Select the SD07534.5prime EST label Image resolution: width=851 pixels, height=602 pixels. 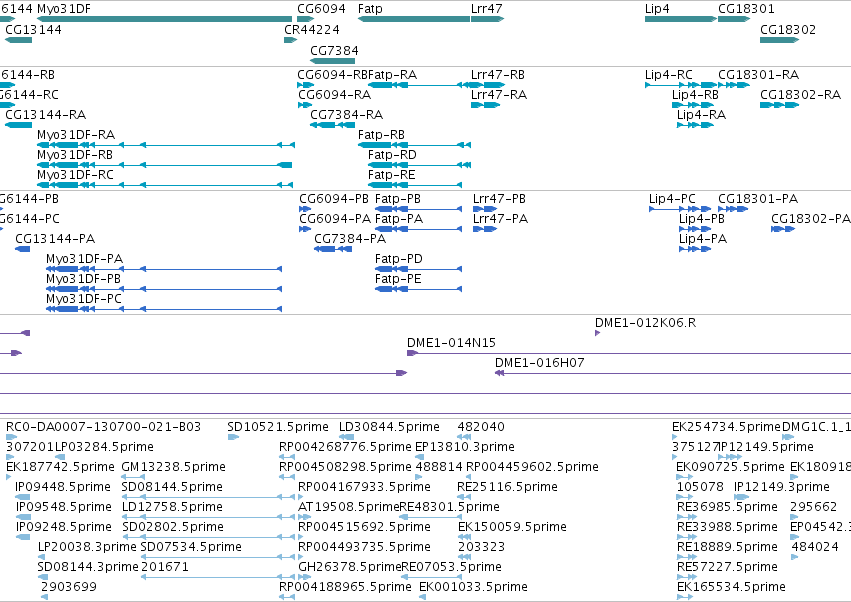tap(191, 547)
